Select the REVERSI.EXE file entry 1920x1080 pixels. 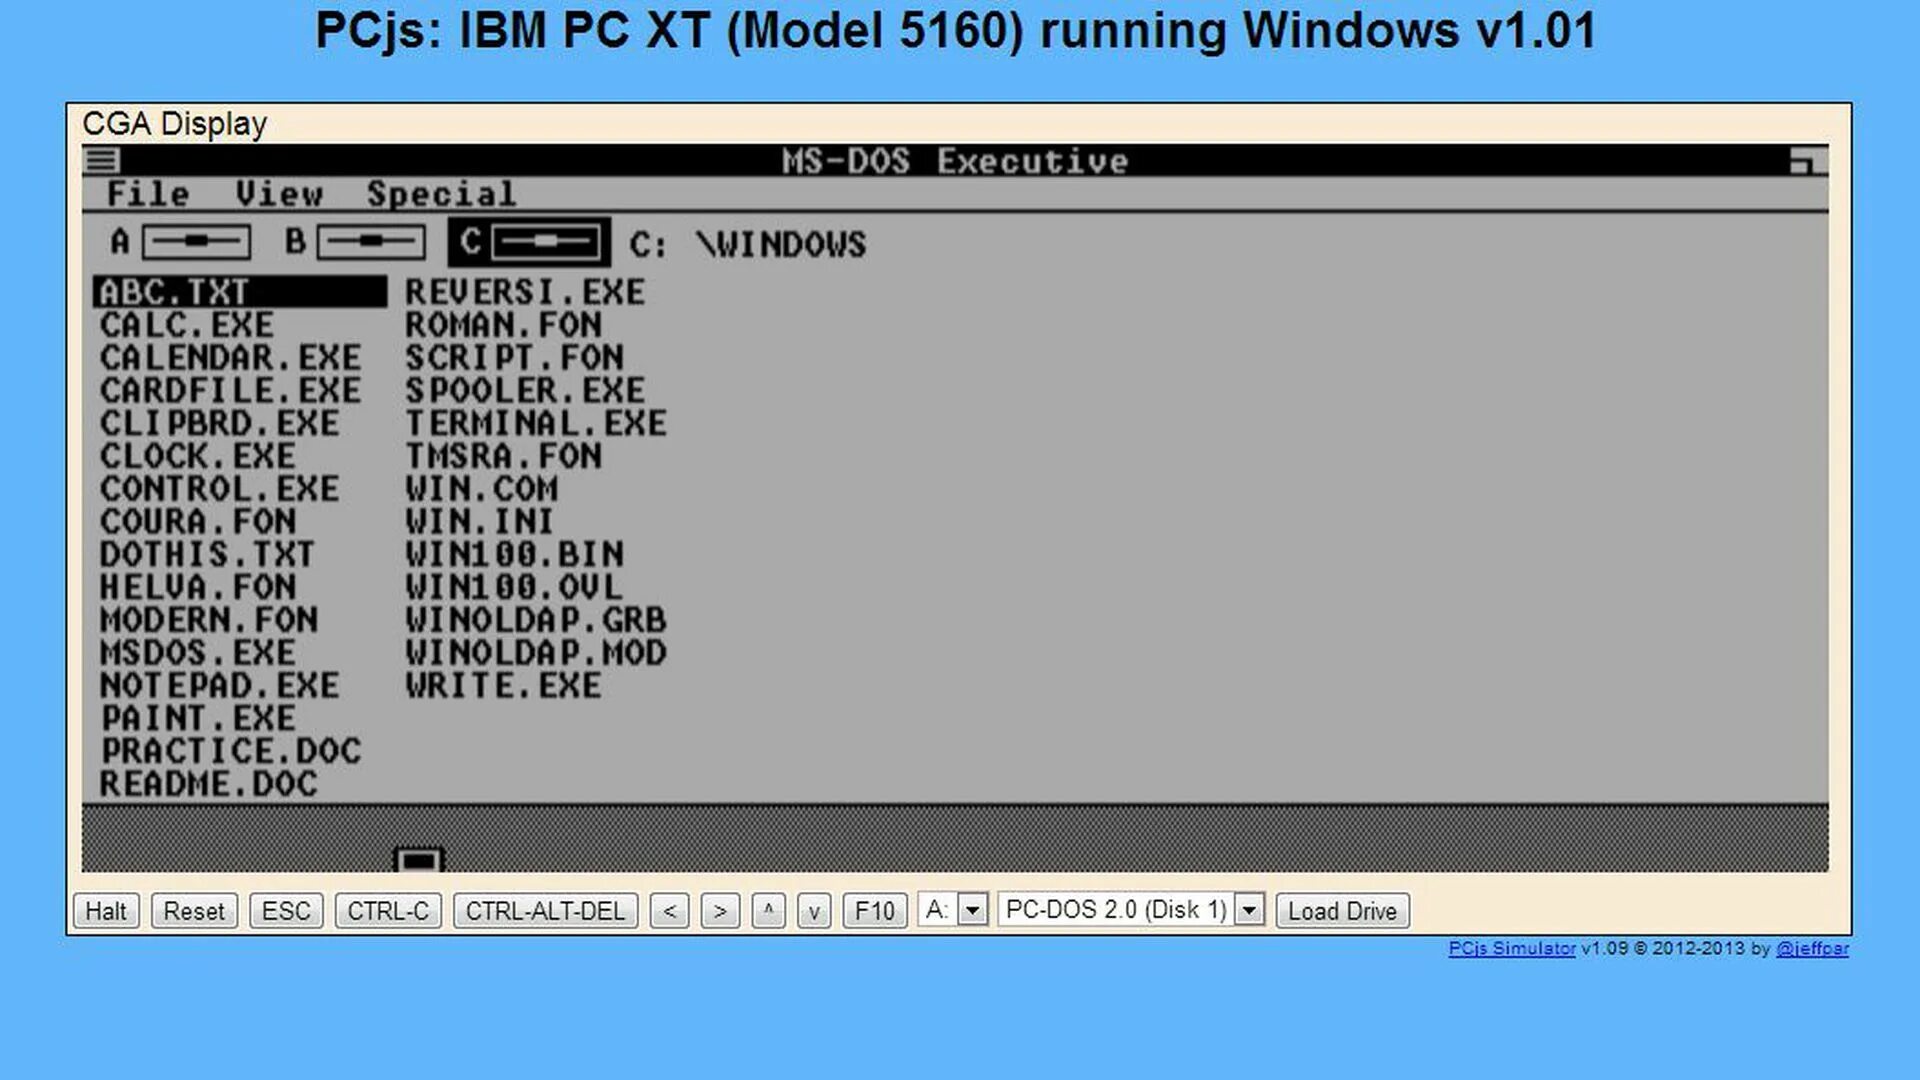pos(525,292)
